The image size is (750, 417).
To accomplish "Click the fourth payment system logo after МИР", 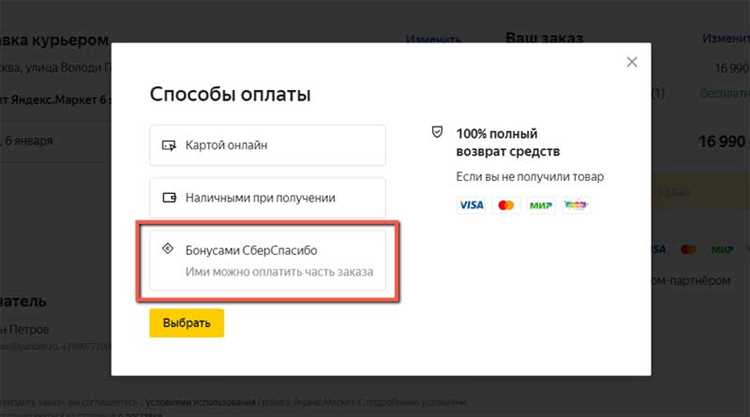I will pyautogui.click(x=575, y=205).
